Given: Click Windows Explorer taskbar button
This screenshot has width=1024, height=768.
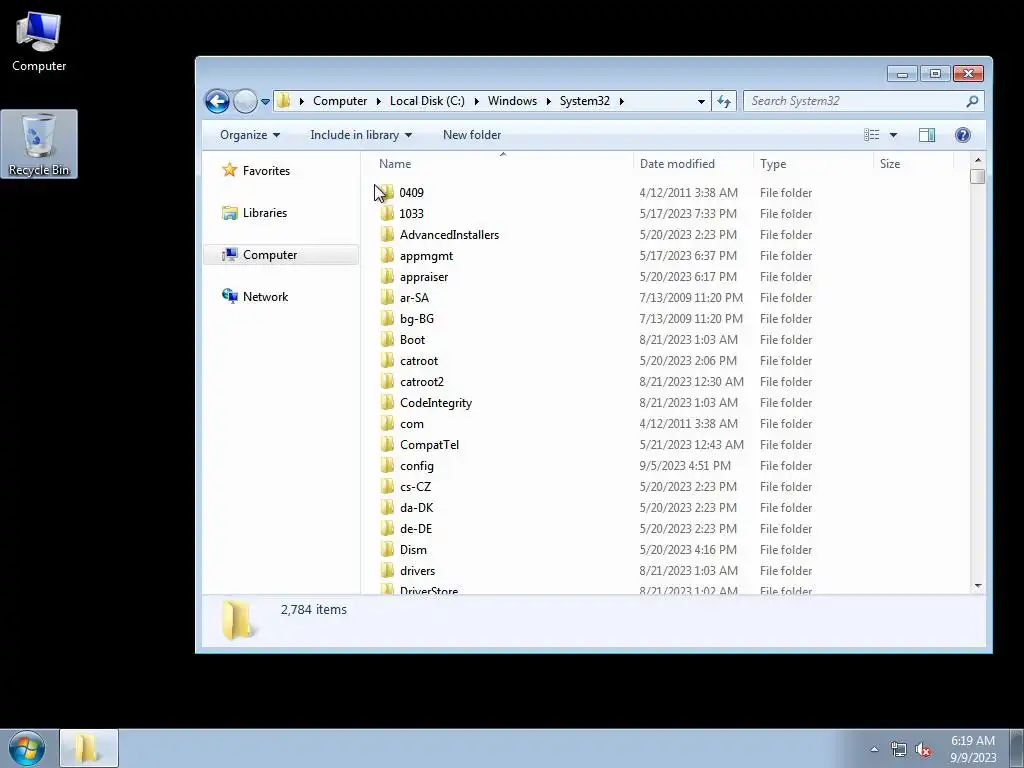Looking at the screenshot, I should click(89, 748).
